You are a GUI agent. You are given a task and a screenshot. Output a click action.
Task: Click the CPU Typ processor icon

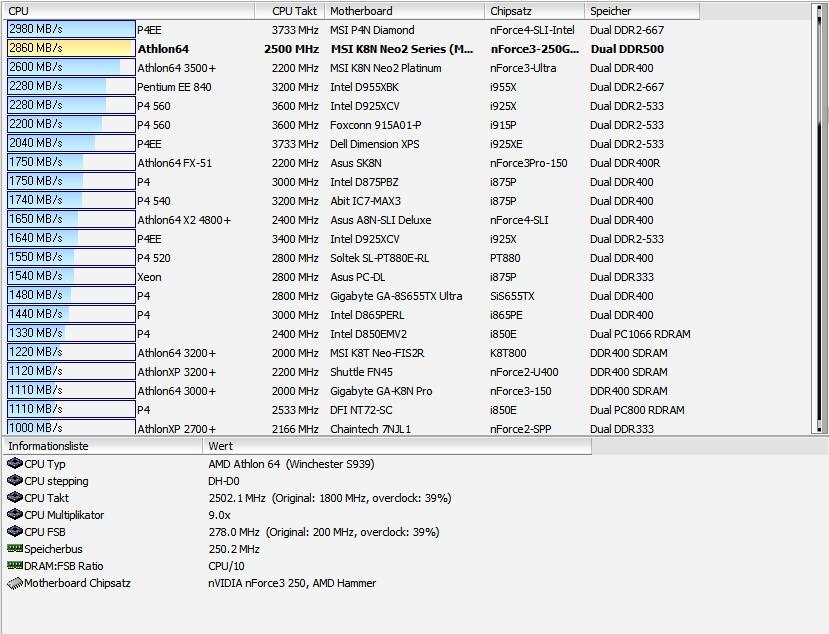[x=14, y=464]
